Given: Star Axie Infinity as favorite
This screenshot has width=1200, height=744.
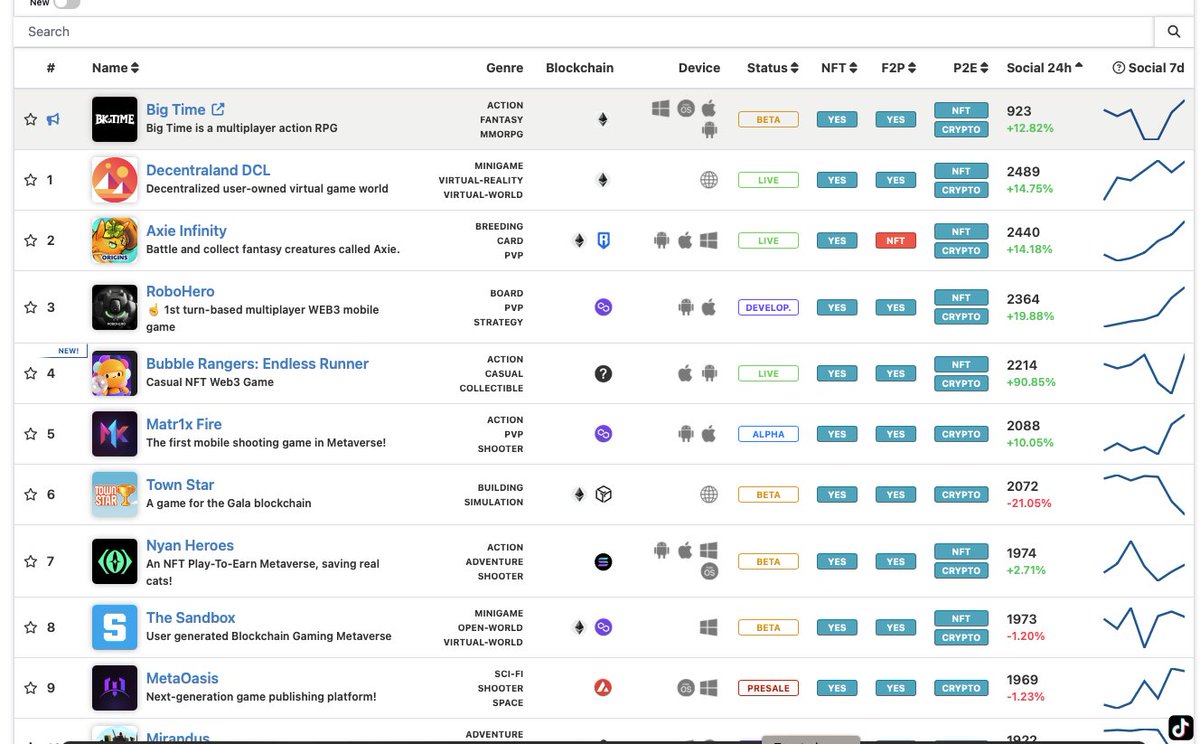Looking at the screenshot, I should pos(30,240).
